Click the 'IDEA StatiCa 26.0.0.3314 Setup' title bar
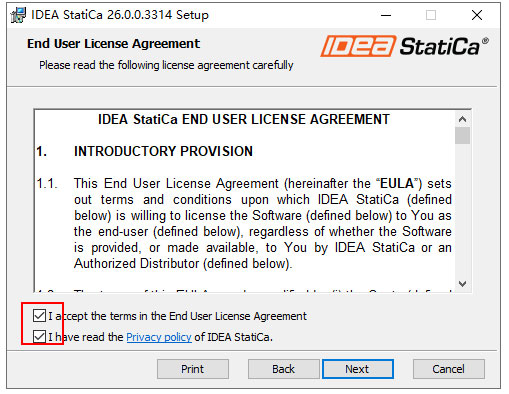The width and height of the screenshot is (509, 394). pyautogui.click(x=120, y=15)
